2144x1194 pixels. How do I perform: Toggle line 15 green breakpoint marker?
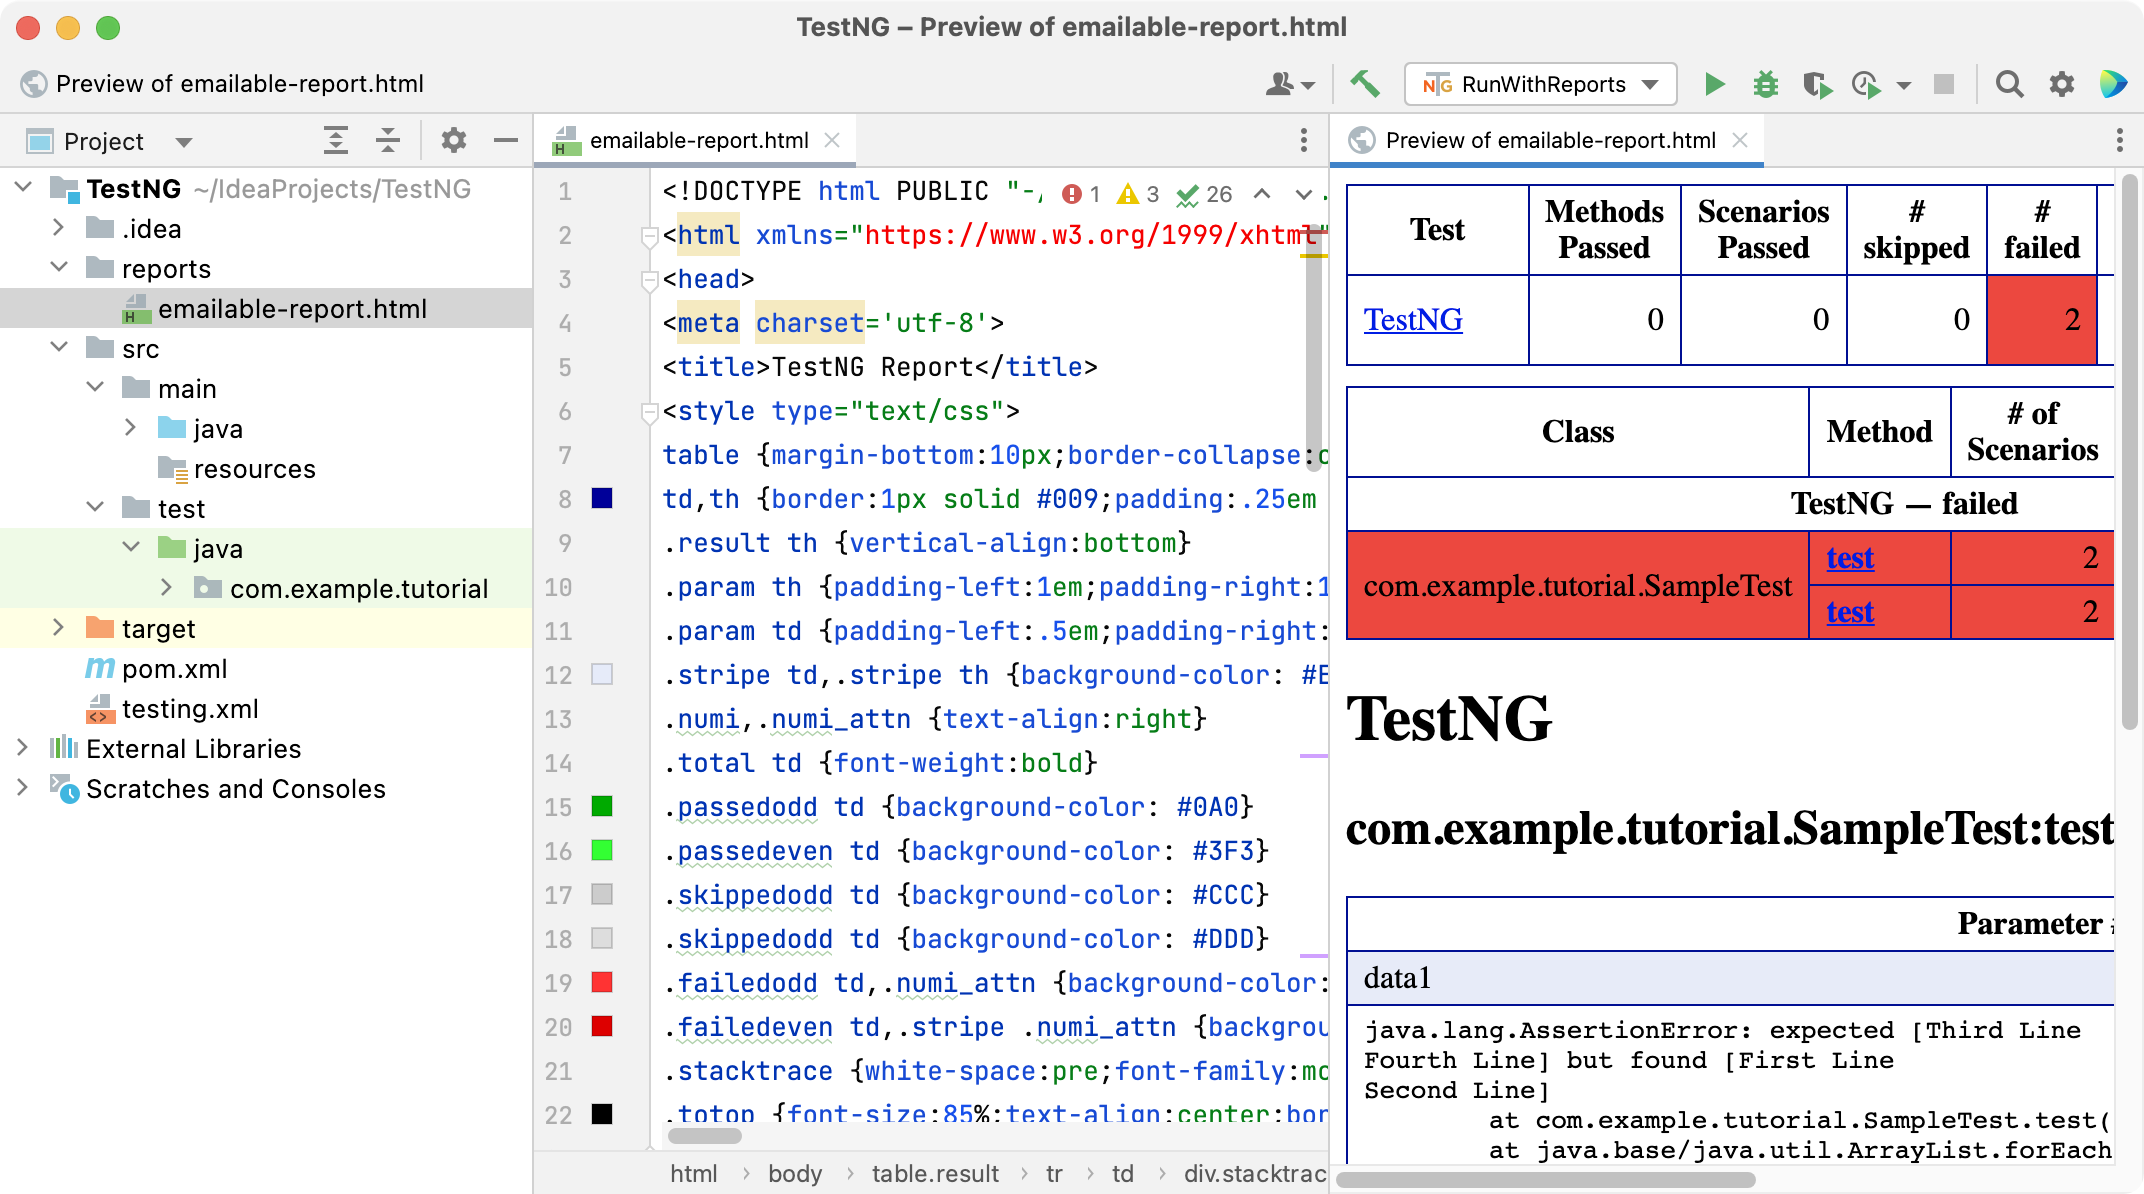(601, 806)
